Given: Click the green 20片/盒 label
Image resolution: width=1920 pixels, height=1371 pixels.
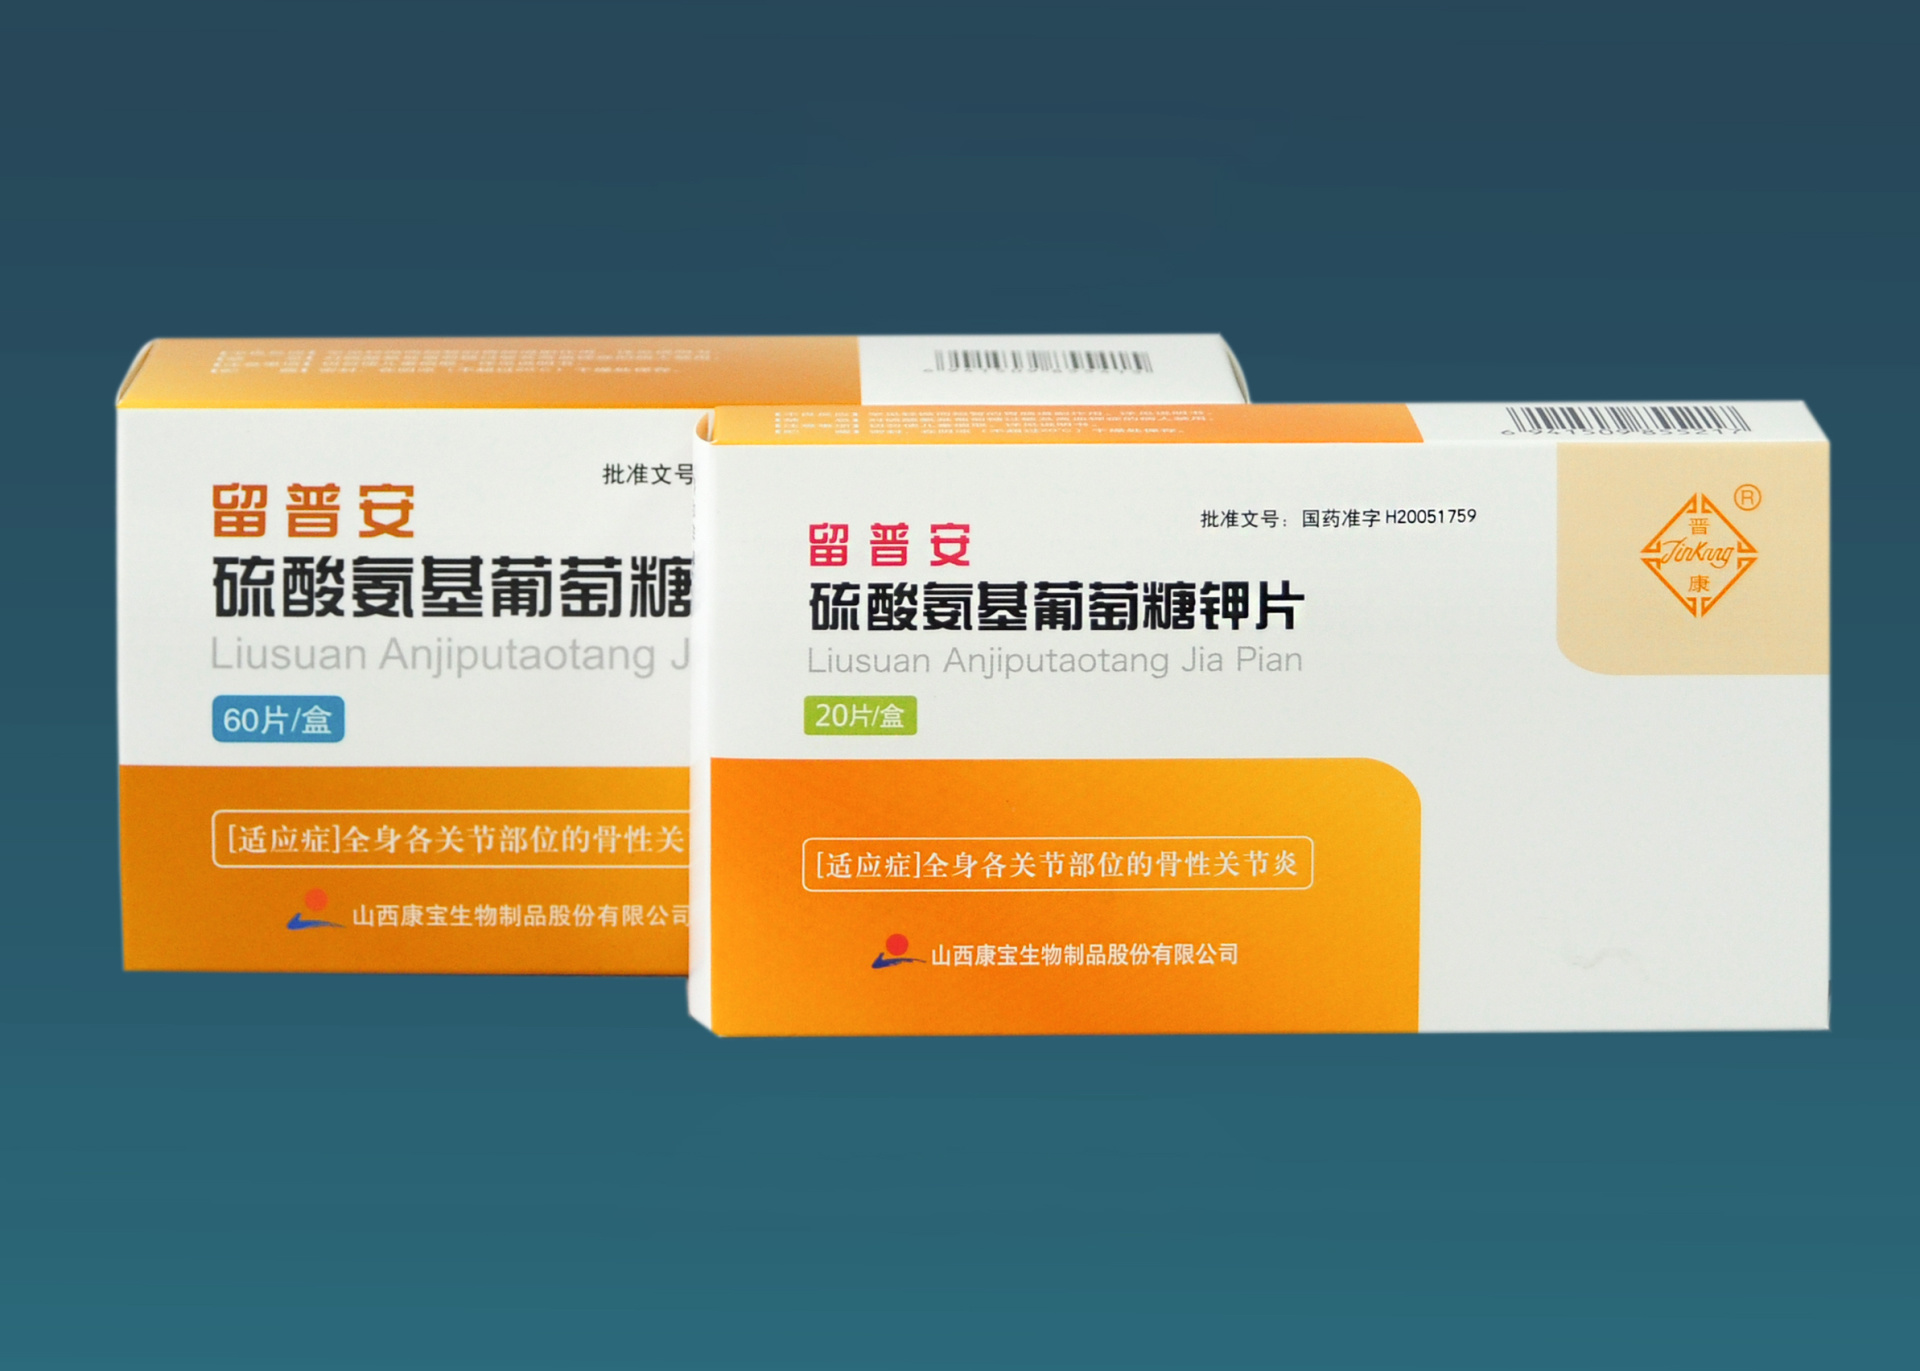Looking at the screenshot, I should pos(860,716).
